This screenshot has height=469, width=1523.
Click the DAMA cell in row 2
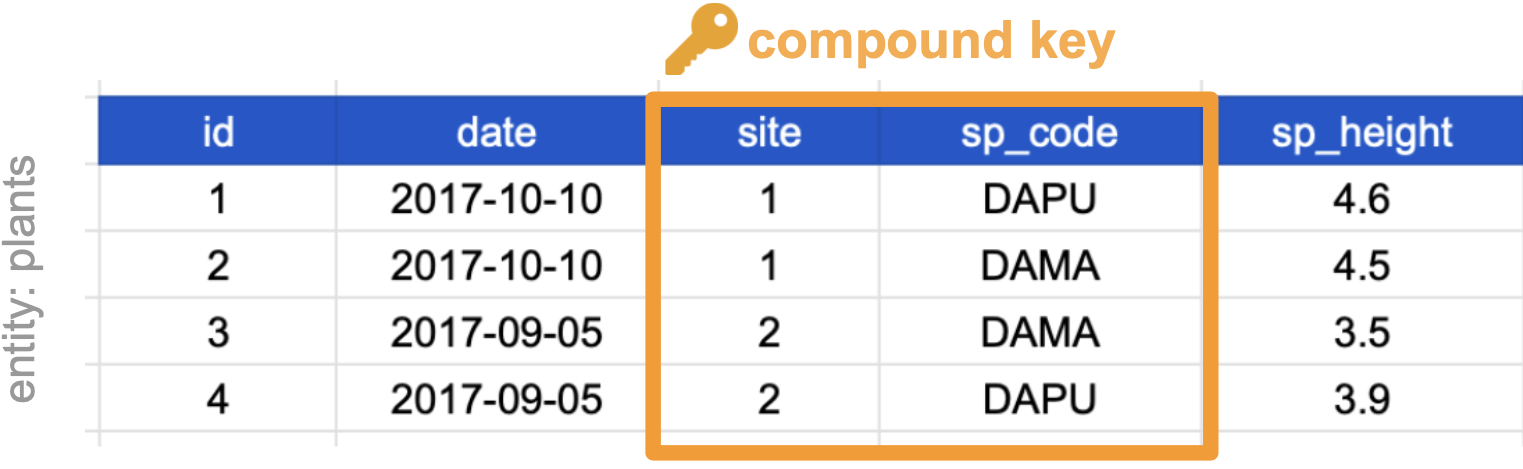click(1039, 266)
